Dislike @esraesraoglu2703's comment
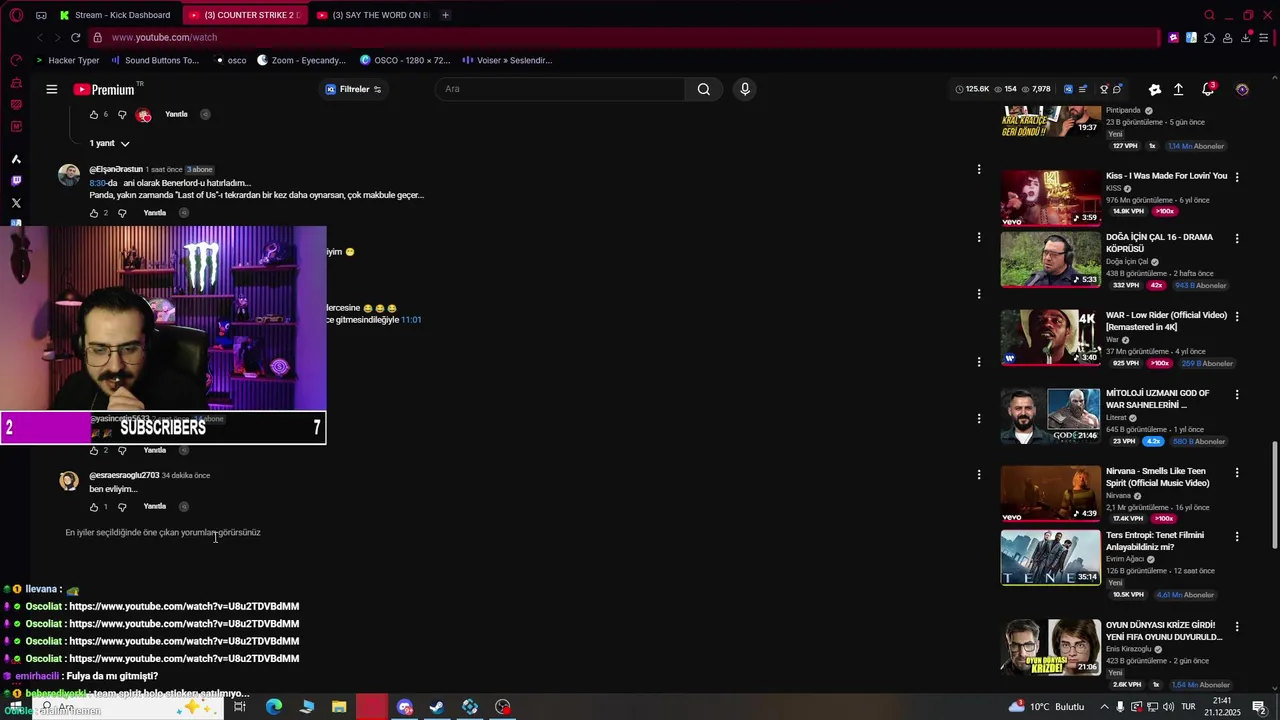This screenshot has height=720, width=1280. click(122, 507)
